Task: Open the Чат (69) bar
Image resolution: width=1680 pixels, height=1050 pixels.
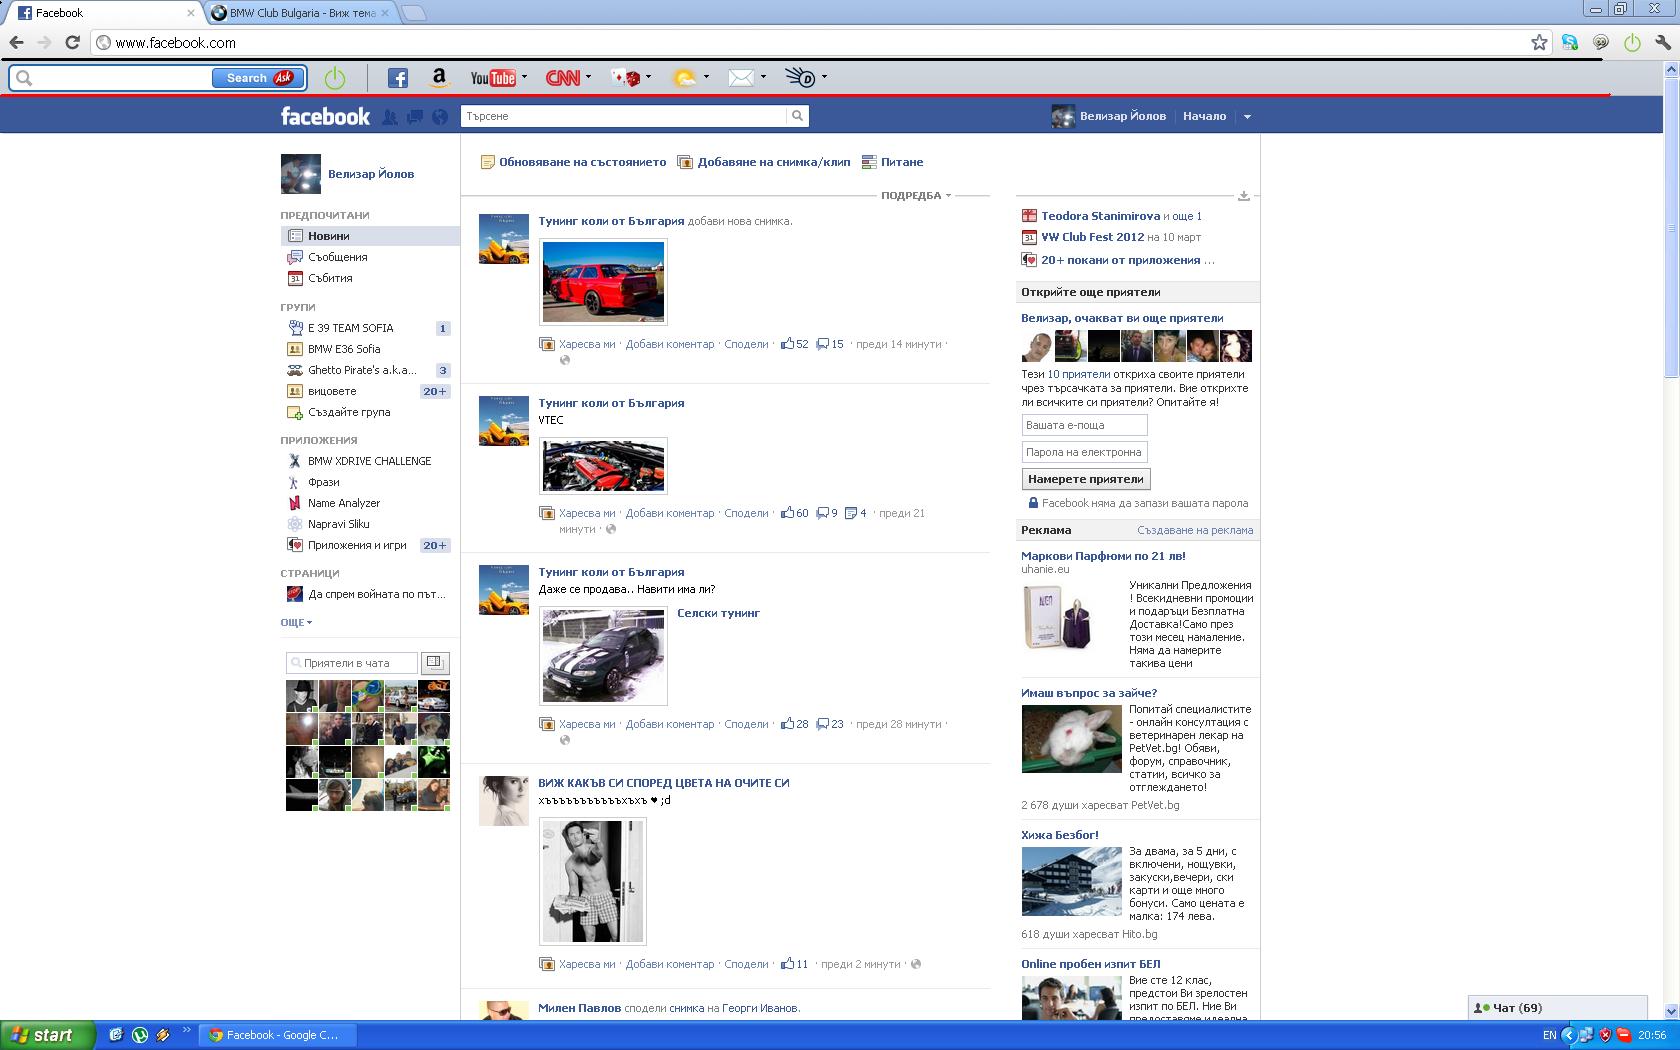Action: (1557, 1008)
